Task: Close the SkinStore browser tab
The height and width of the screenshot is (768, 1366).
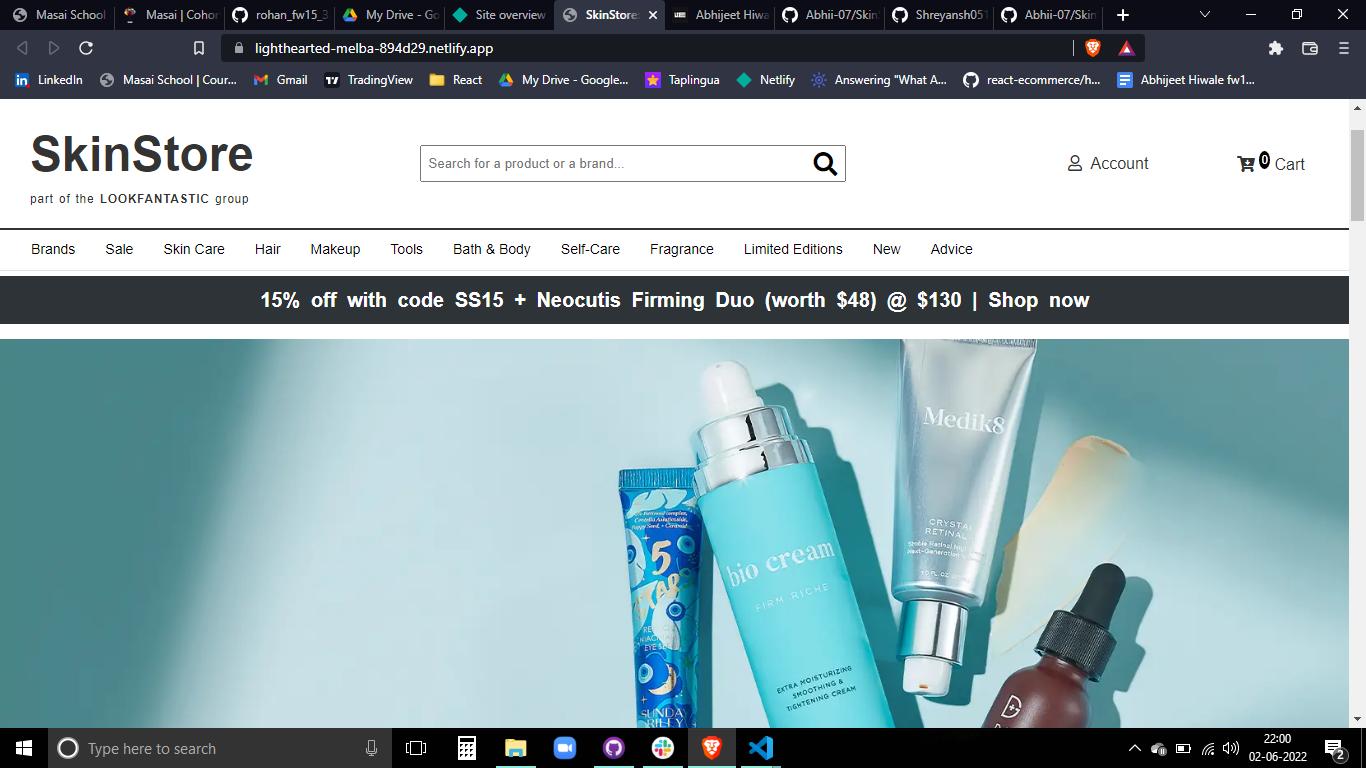Action: pyautogui.click(x=653, y=15)
